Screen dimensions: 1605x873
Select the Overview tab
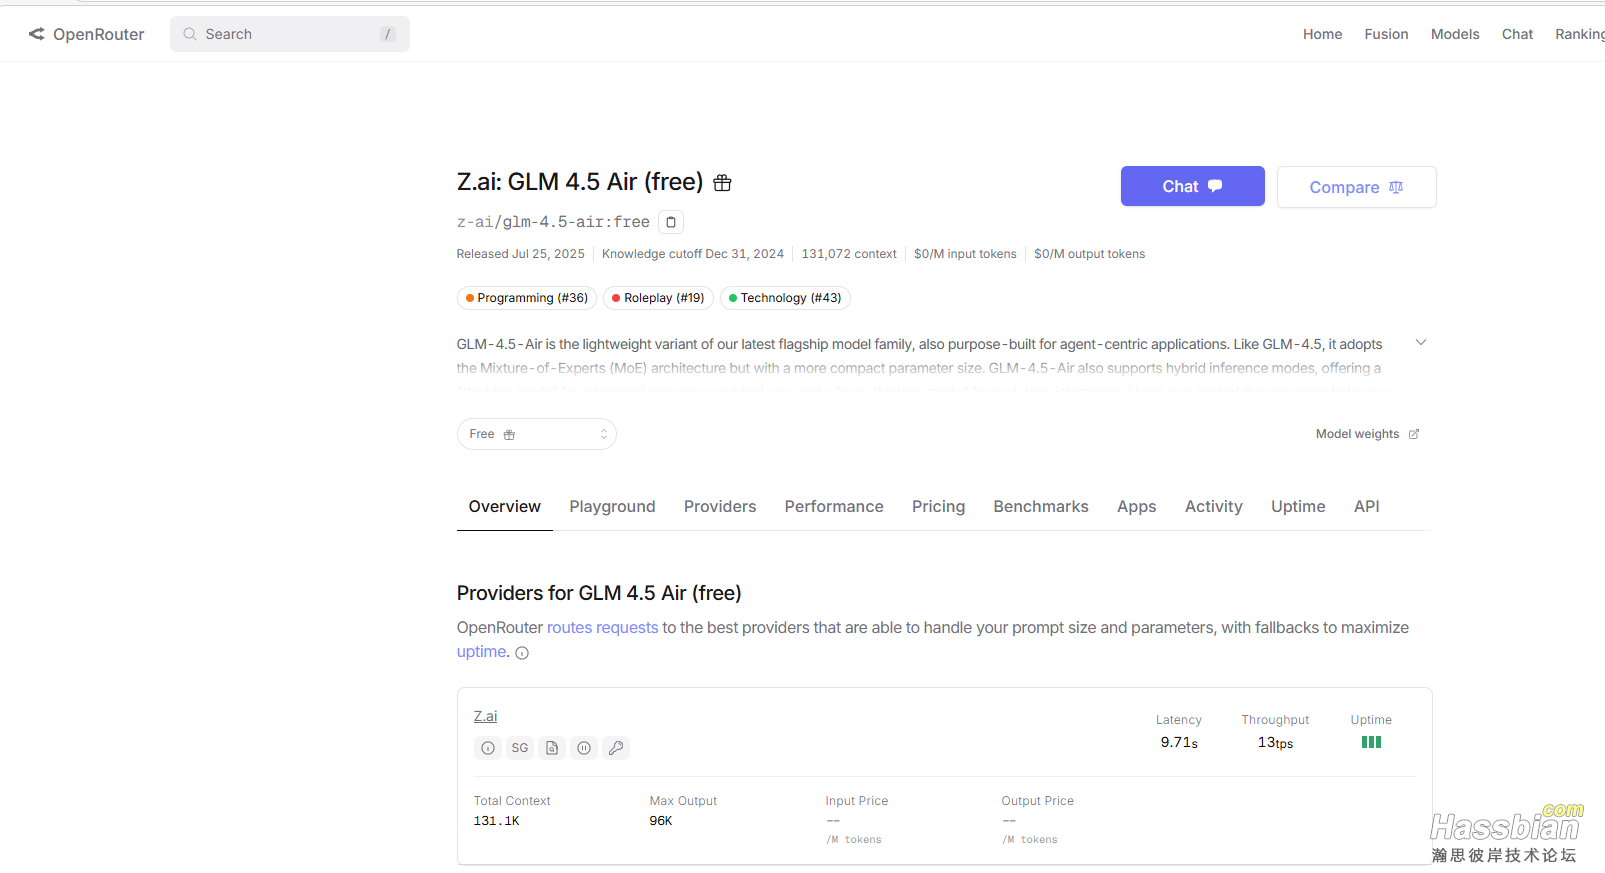coord(505,507)
